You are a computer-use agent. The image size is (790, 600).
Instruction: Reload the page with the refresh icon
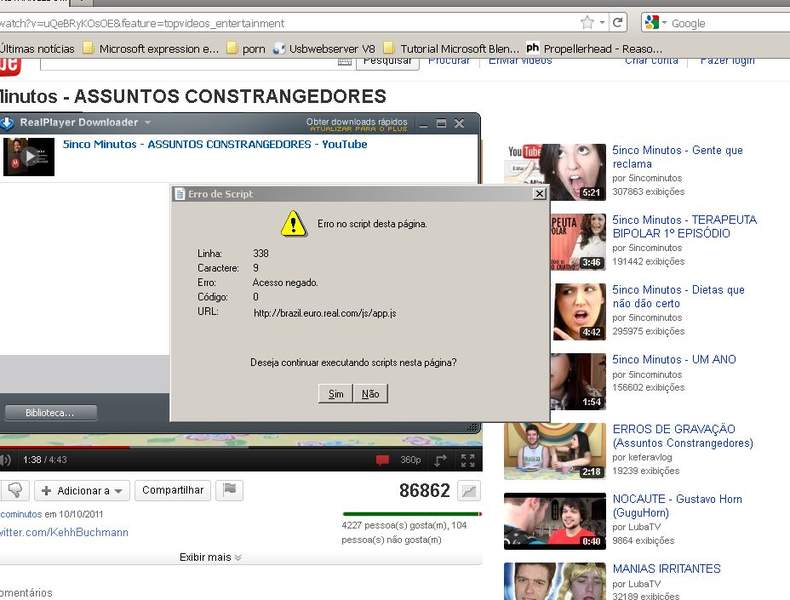618,22
